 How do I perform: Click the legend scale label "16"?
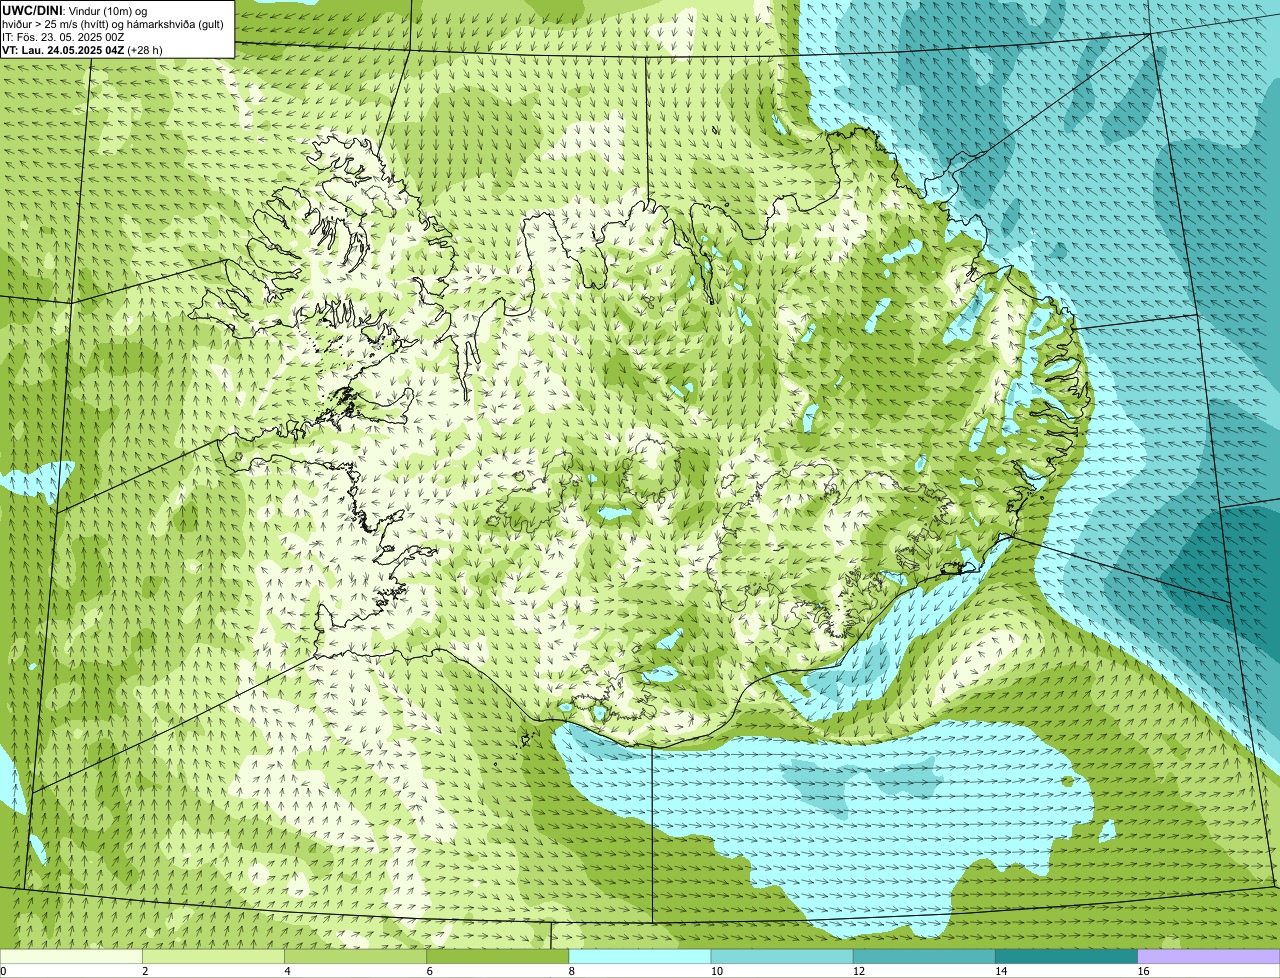pos(1143,971)
